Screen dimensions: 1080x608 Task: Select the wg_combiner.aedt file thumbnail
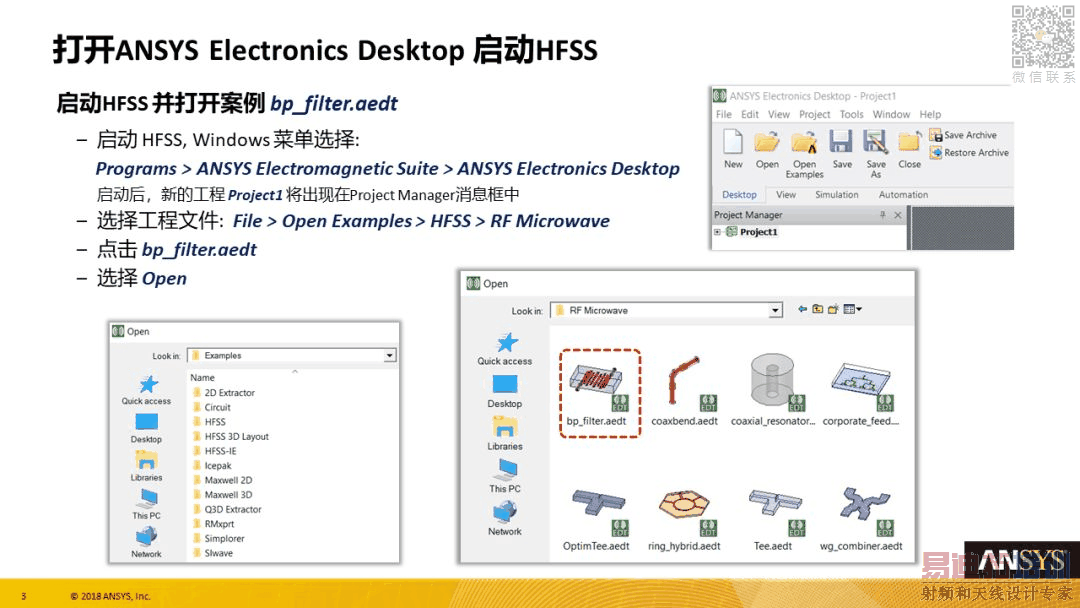click(861, 518)
